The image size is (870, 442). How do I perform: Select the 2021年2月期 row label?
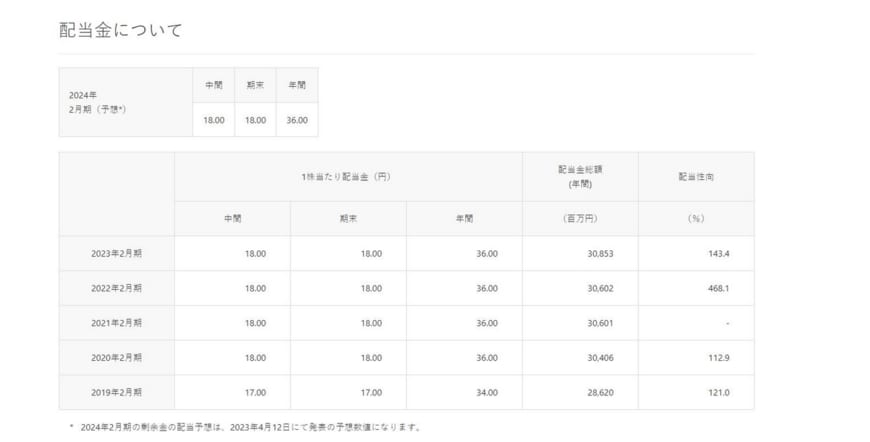(117, 323)
